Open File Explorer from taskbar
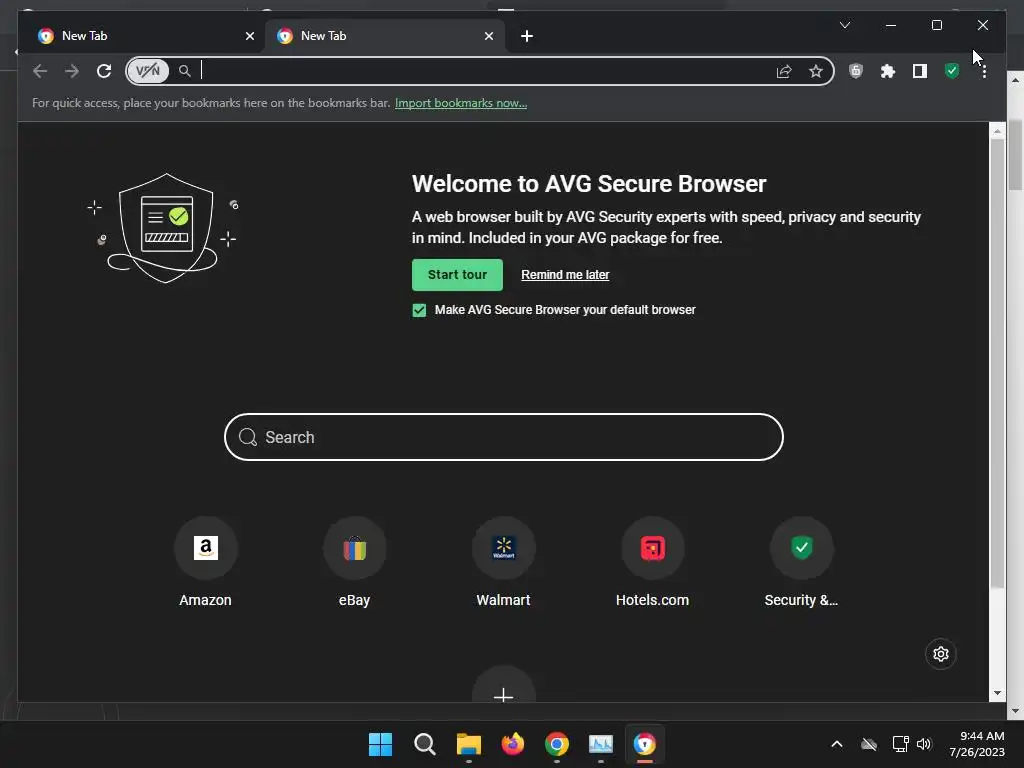 pyautogui.click(x=468, y=744)
